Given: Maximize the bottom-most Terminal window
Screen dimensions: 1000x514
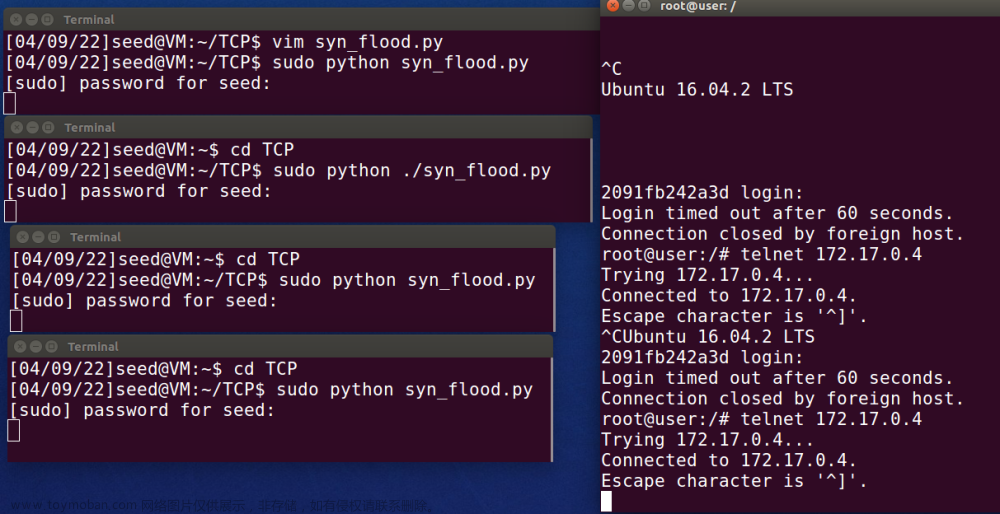Looking at the screenshot, I should (52, 347).
